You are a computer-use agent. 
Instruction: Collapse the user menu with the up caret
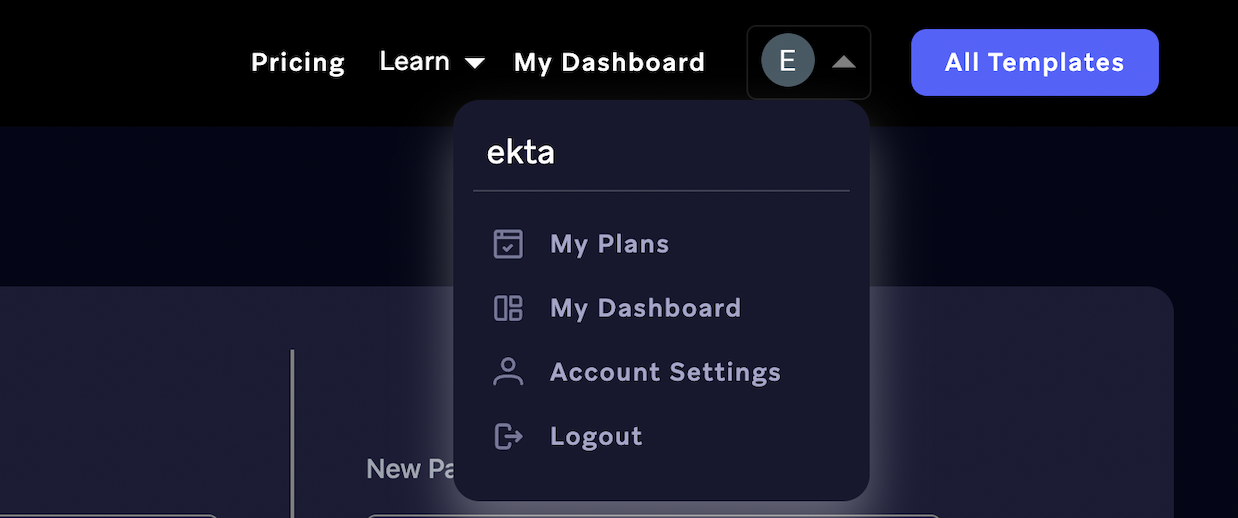[843, 62]
